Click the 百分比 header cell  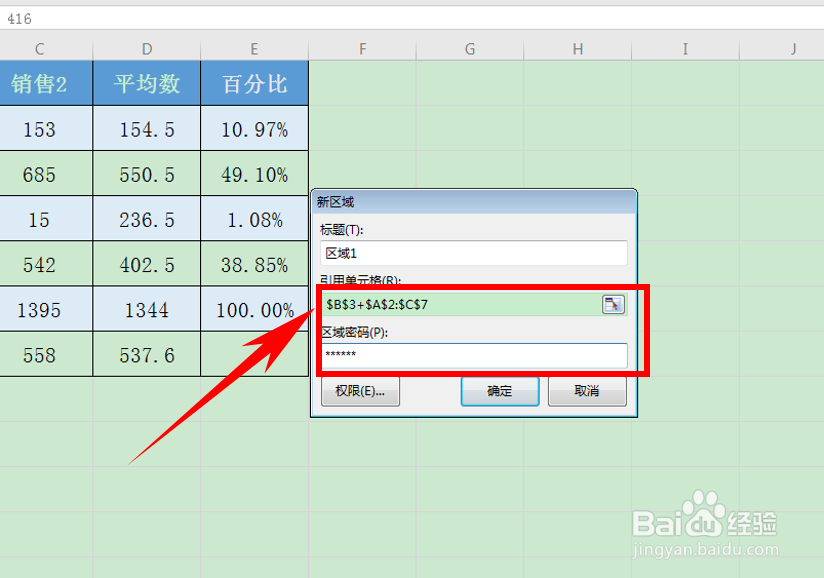click(254, 83)
